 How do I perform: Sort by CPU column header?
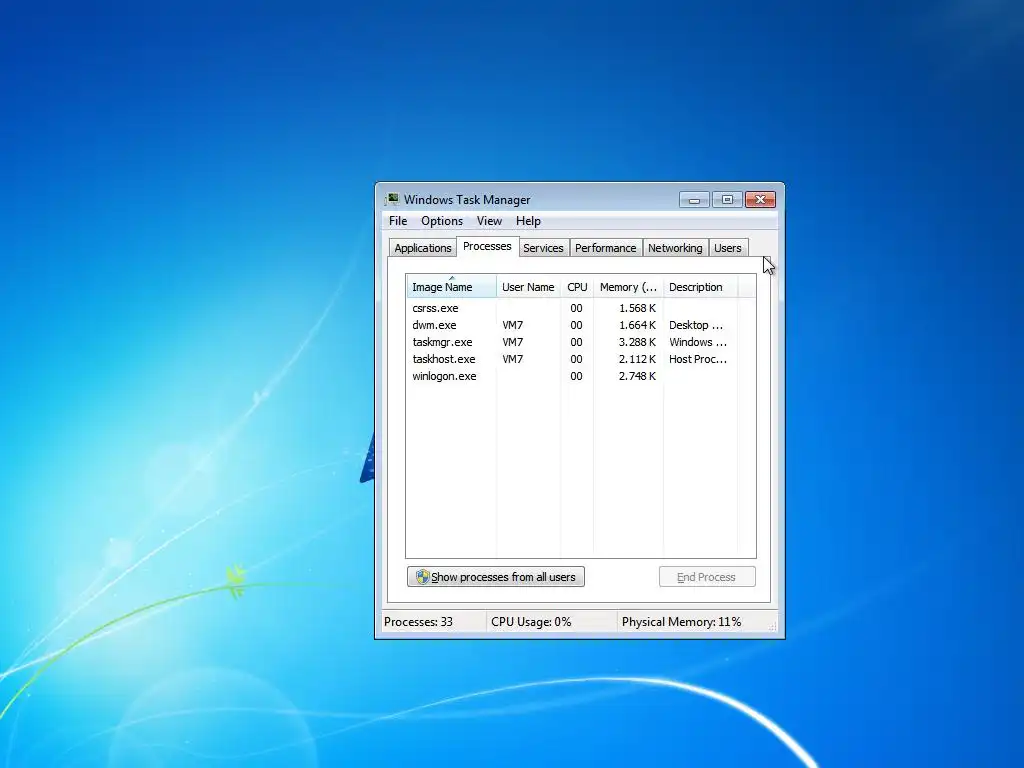(x=577, y=287)
